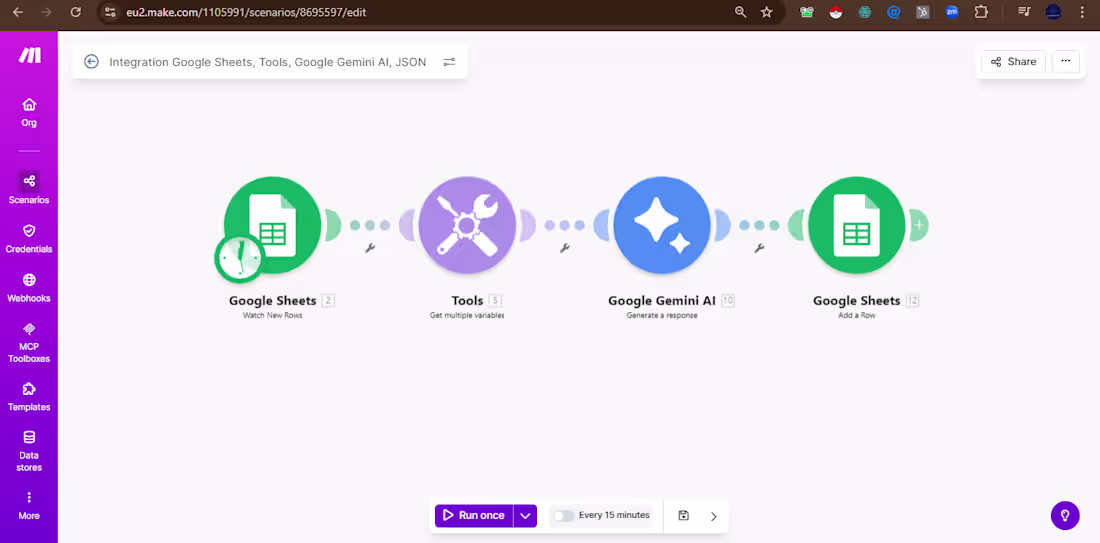
Task: Open the three-dot options menu
Action: click(x=1066, y=61)
